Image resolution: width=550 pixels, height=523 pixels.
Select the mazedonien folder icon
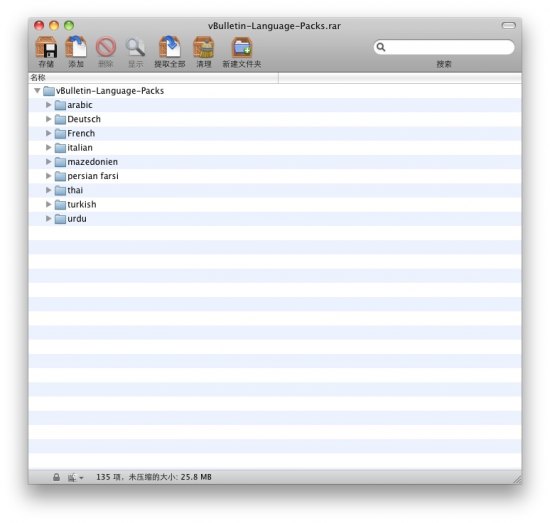pos(60,162)
